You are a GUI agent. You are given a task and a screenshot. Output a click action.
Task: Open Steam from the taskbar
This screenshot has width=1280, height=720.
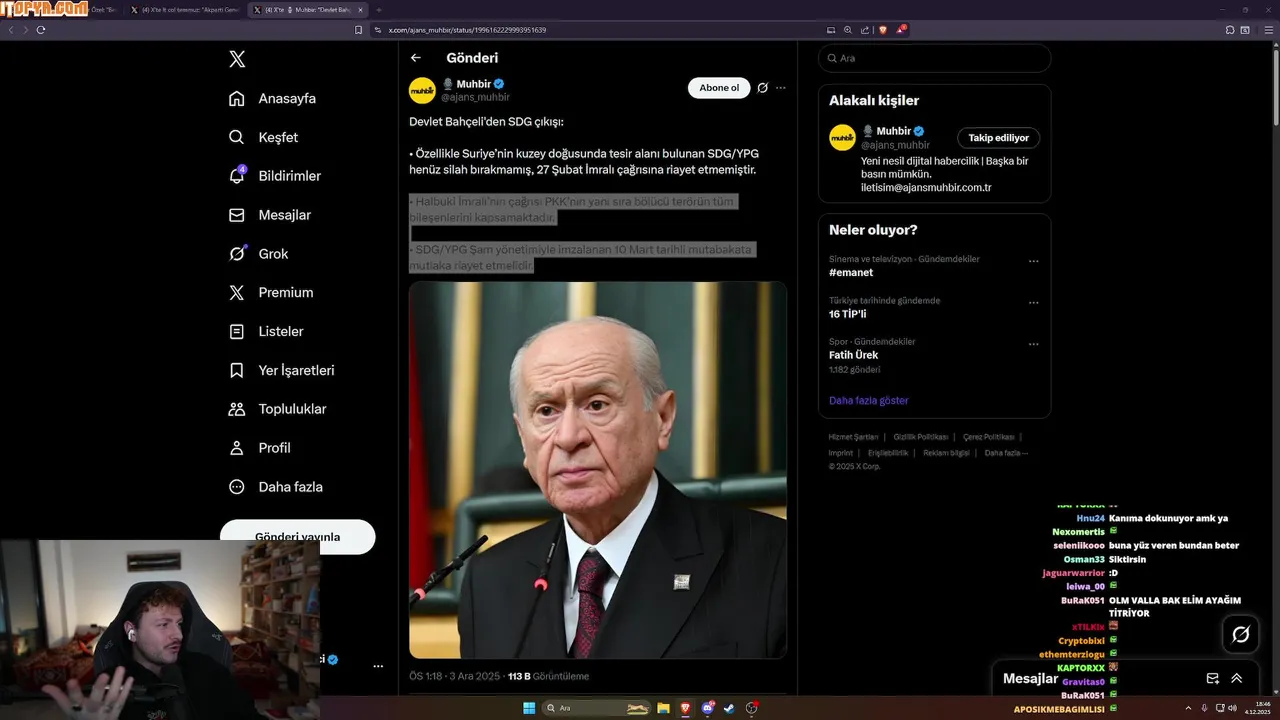[730, 708]
